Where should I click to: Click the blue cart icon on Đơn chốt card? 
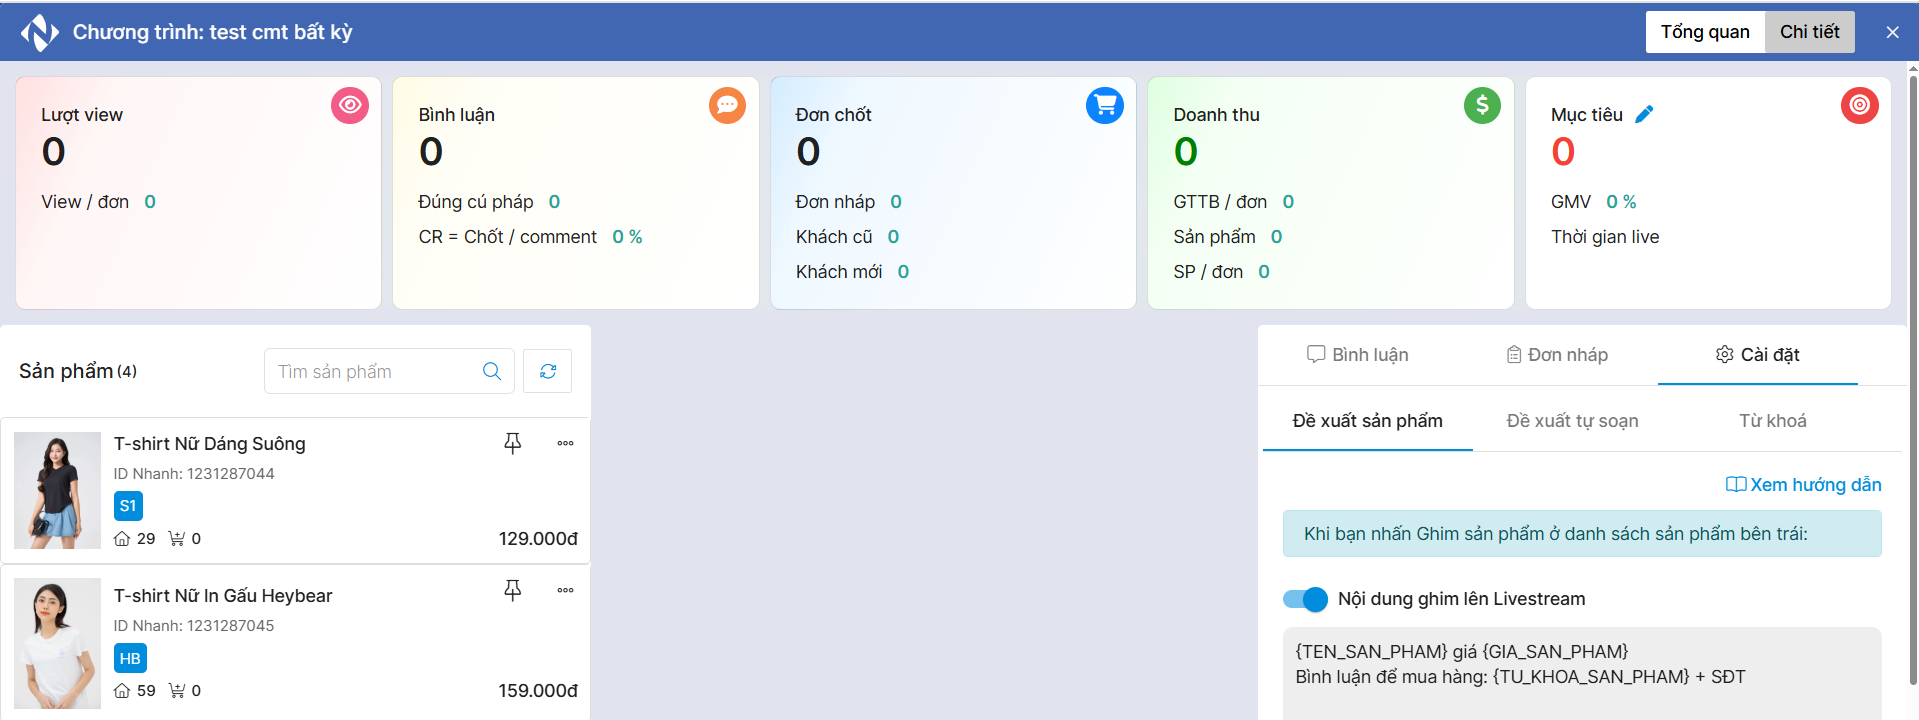click(1105, 105)
